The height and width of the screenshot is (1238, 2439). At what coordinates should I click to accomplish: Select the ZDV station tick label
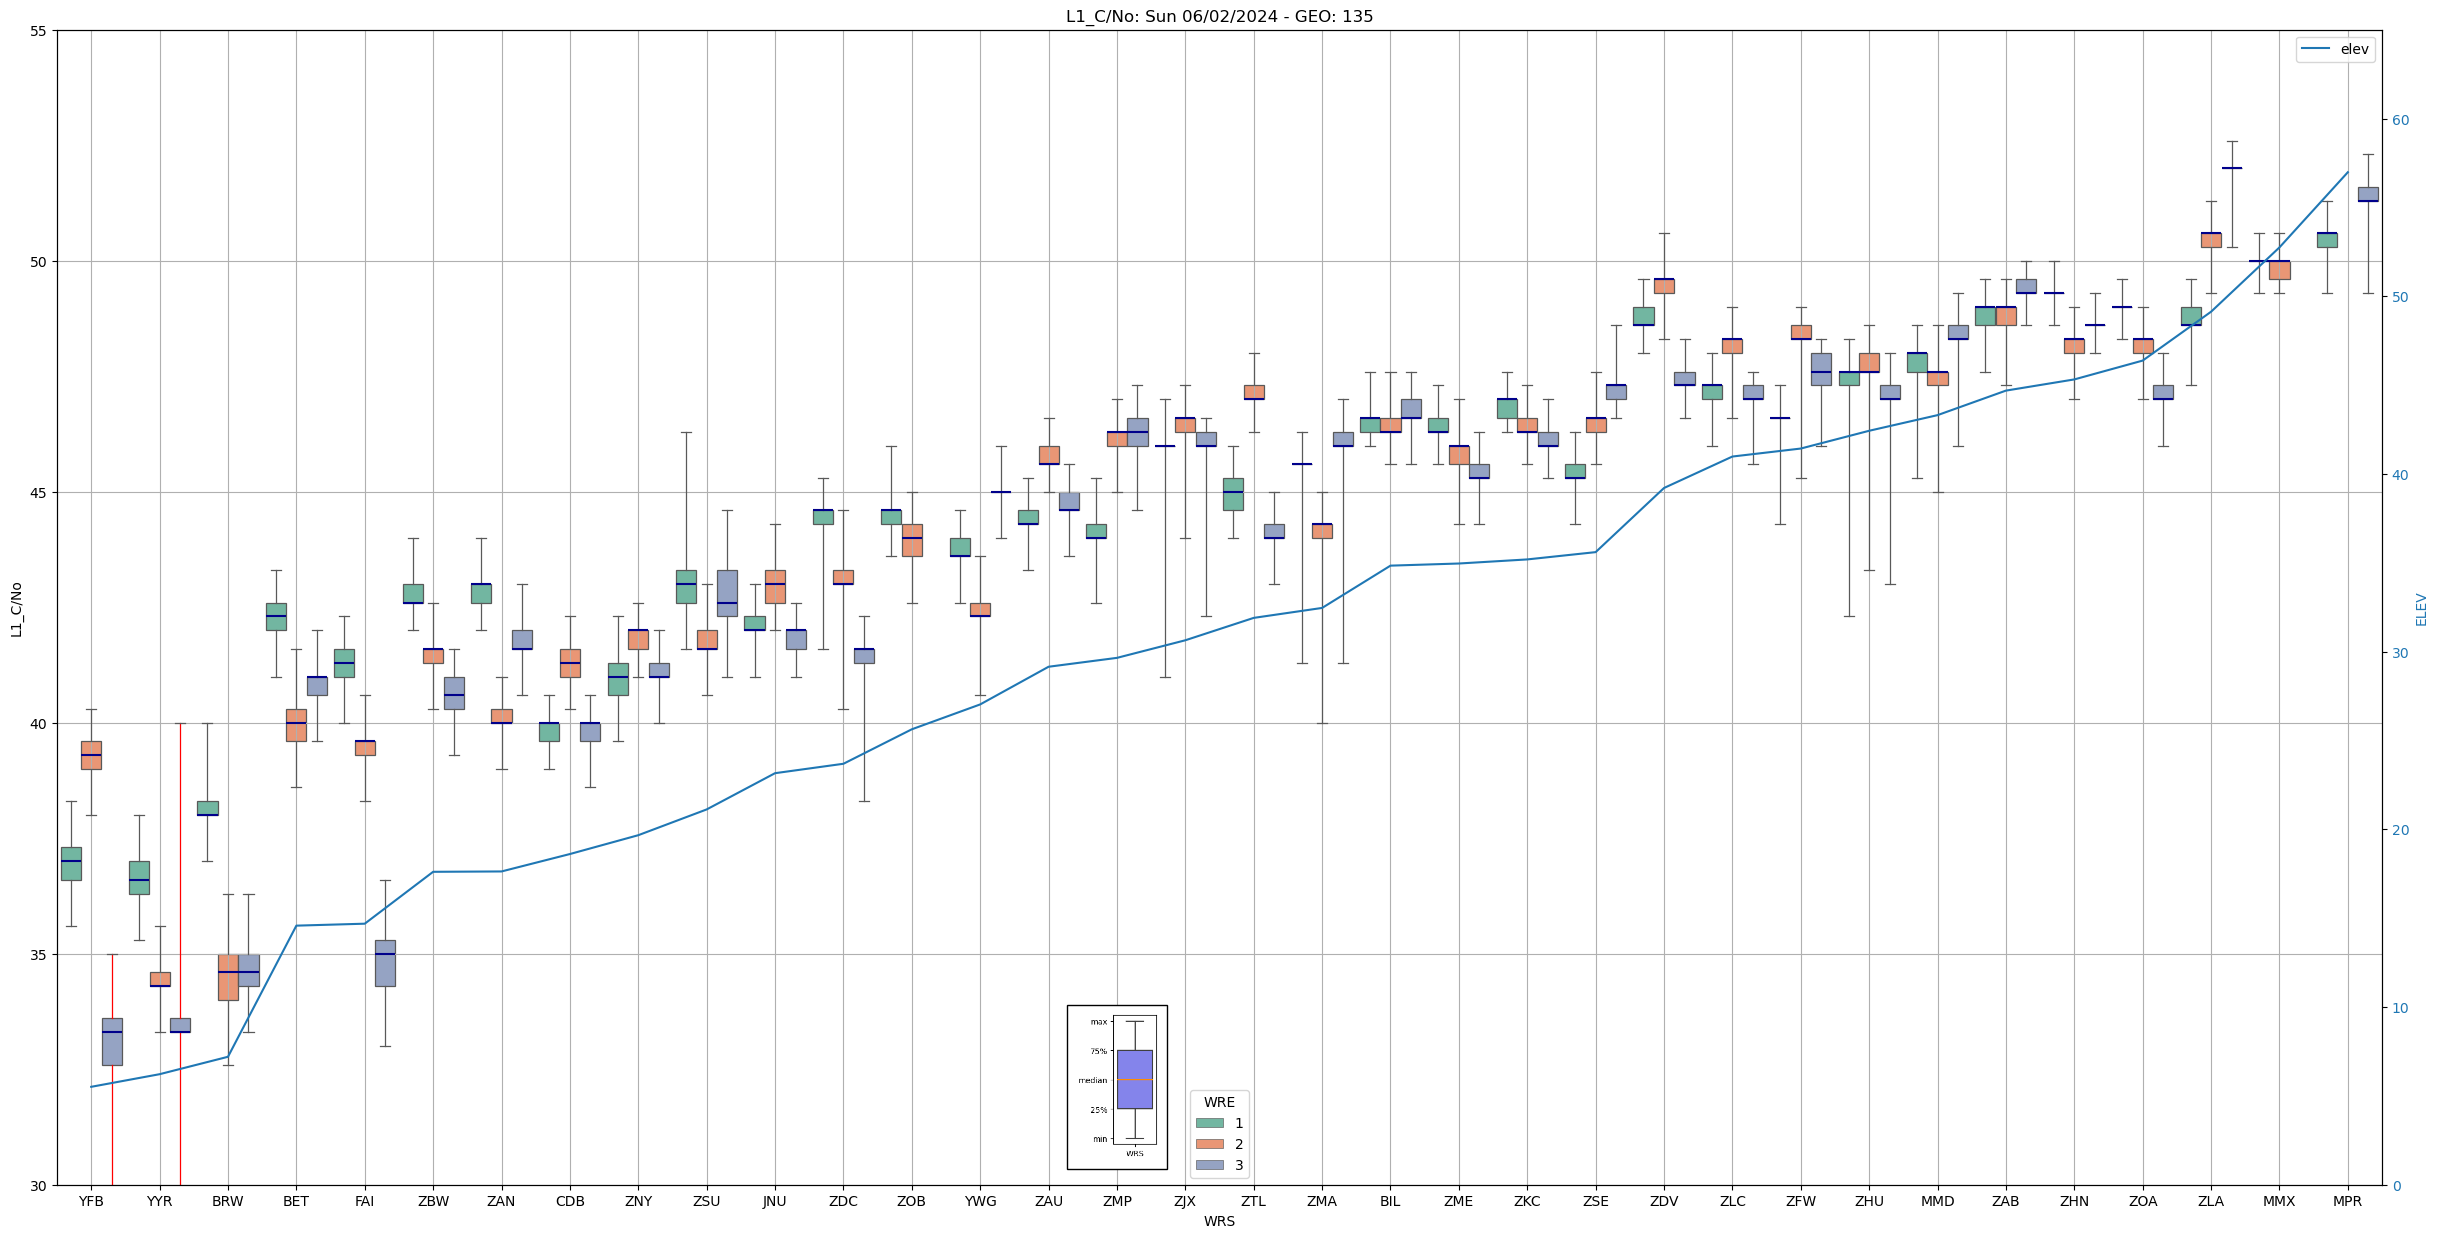tap(1664, 1202)
